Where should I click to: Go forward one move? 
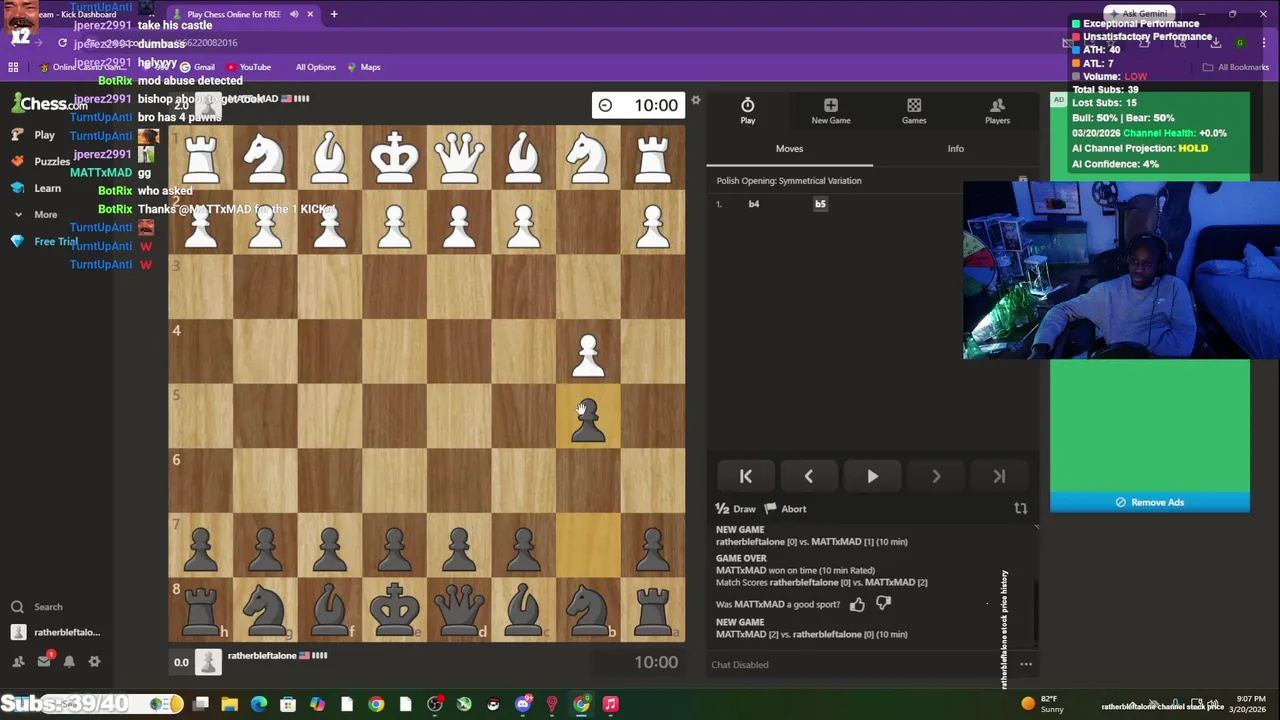936,477
